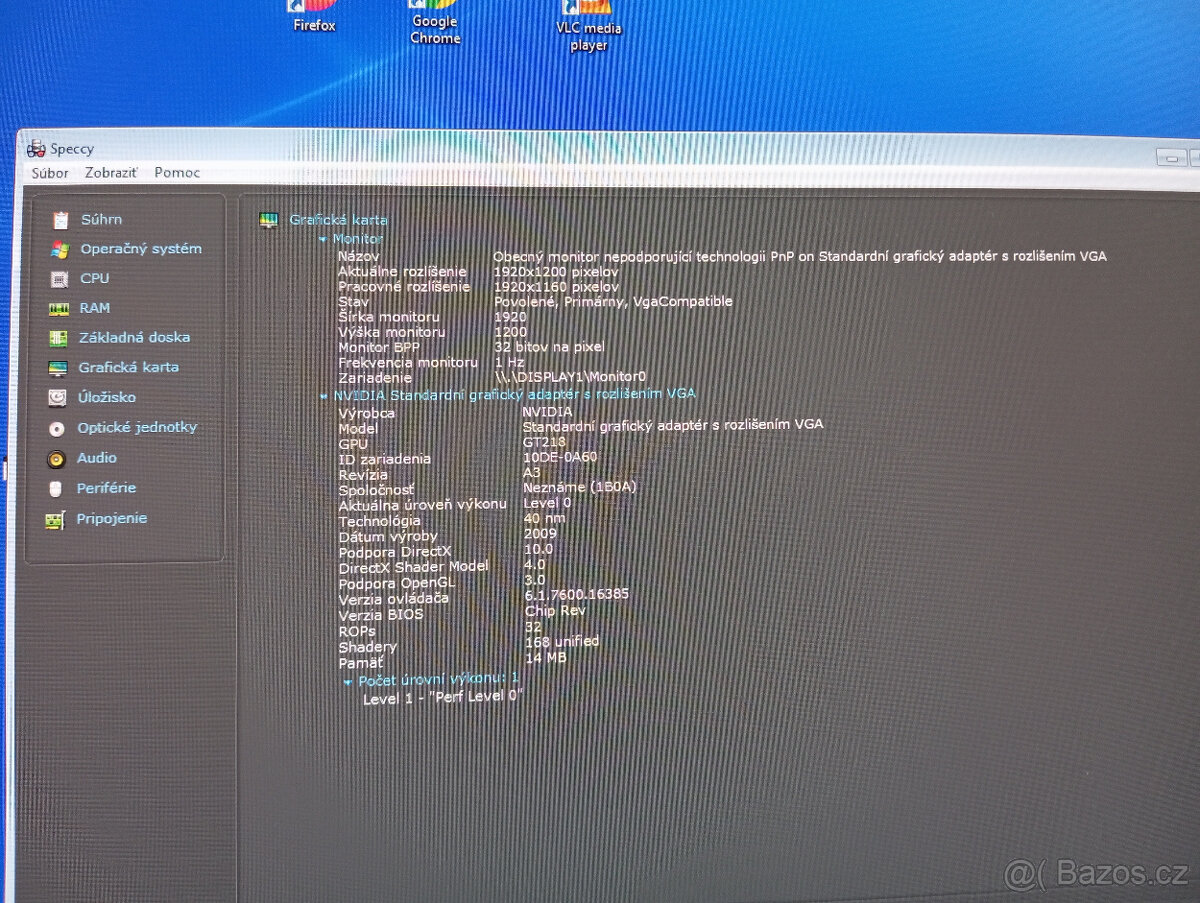Click the Počet úrovní výkonu: 1 heading
The height and width of the screenshot is (903, 1200).
[439, 680]
